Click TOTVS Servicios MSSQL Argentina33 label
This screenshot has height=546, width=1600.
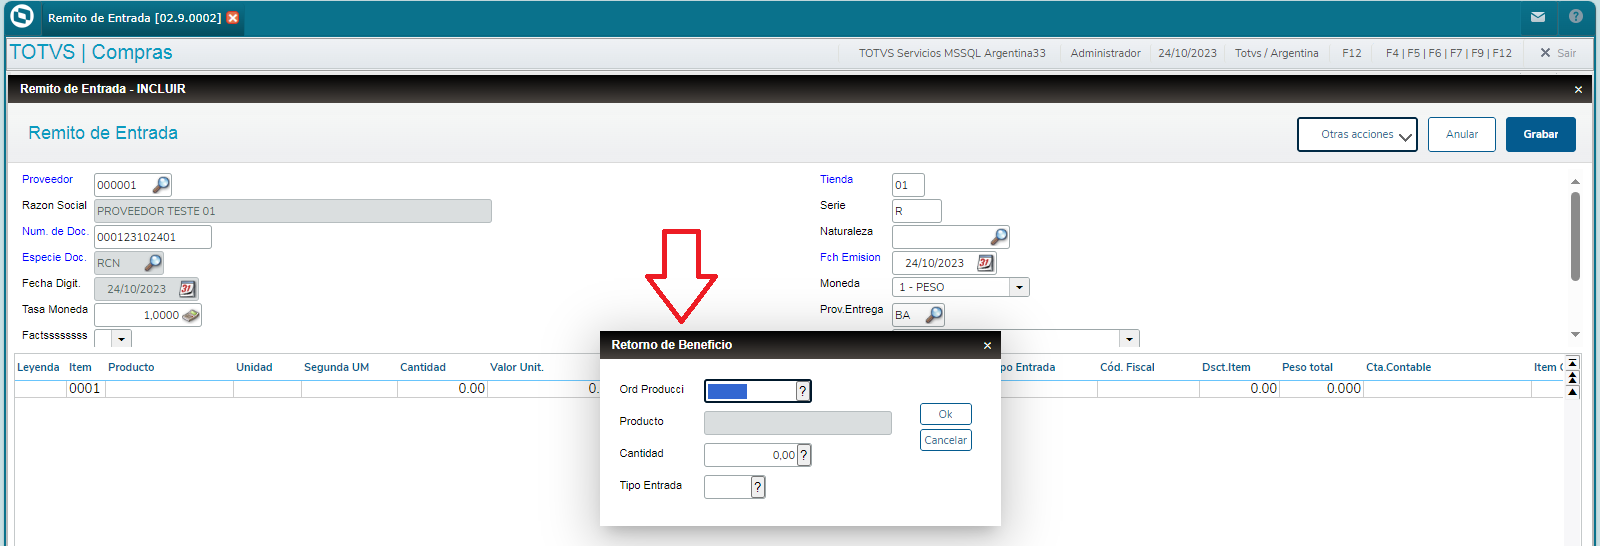952,53
